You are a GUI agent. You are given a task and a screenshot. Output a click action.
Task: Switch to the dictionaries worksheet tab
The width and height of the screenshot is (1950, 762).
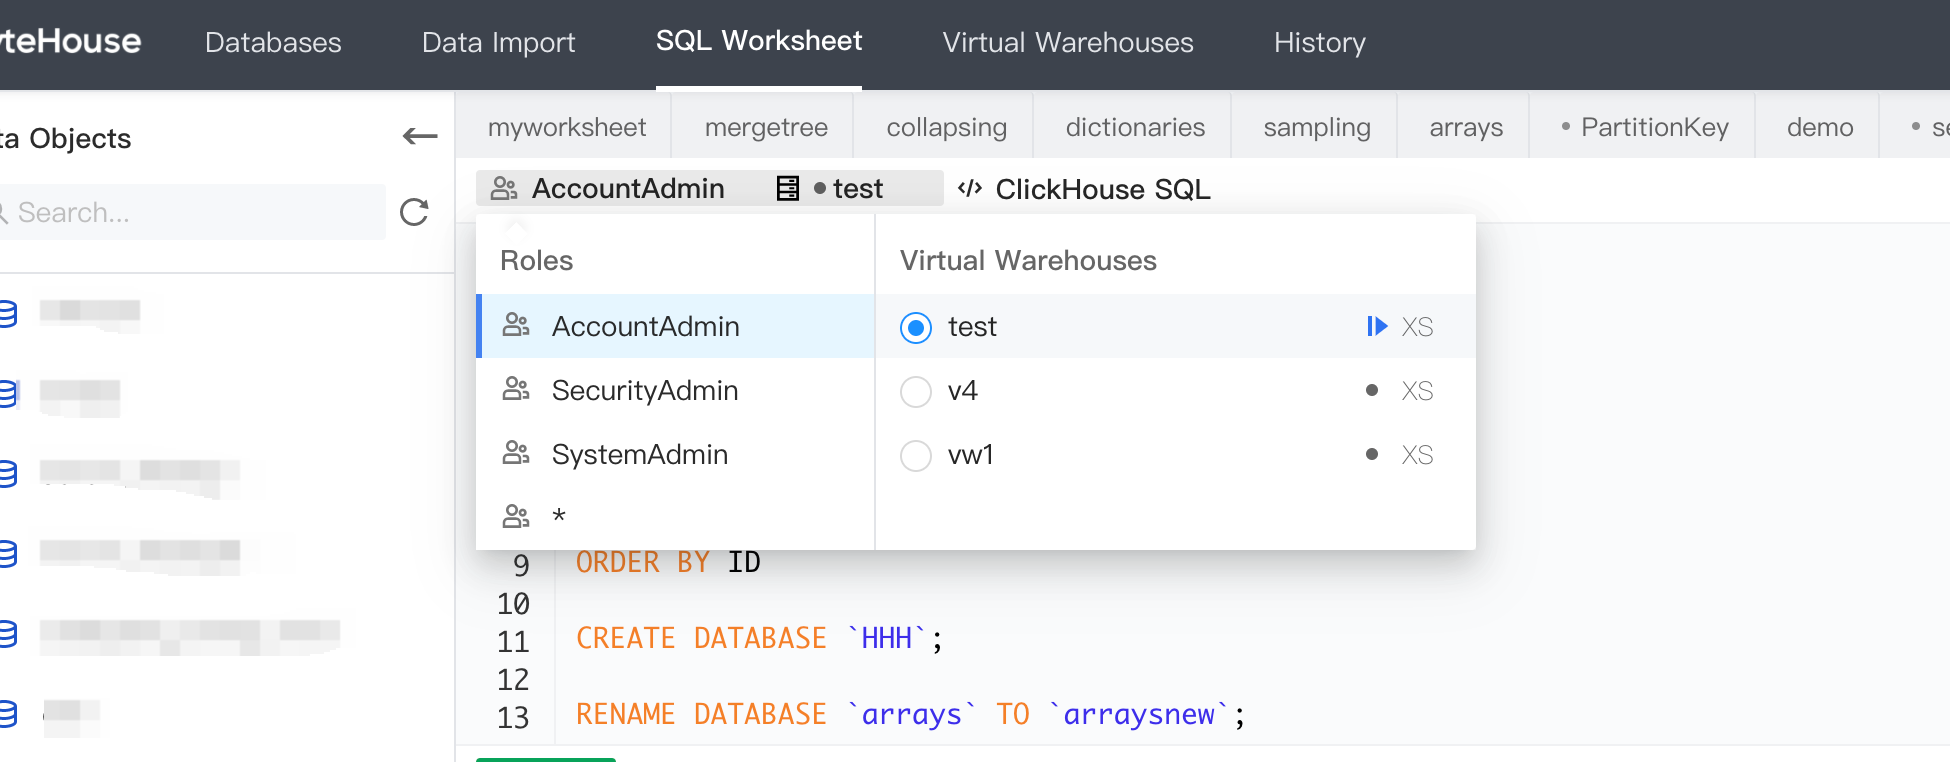tap(1135, 127)
